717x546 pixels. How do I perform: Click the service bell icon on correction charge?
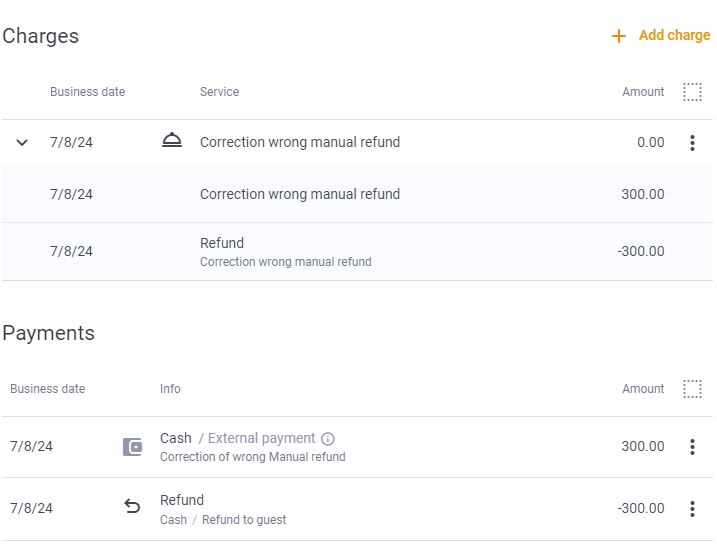(172, 140)
